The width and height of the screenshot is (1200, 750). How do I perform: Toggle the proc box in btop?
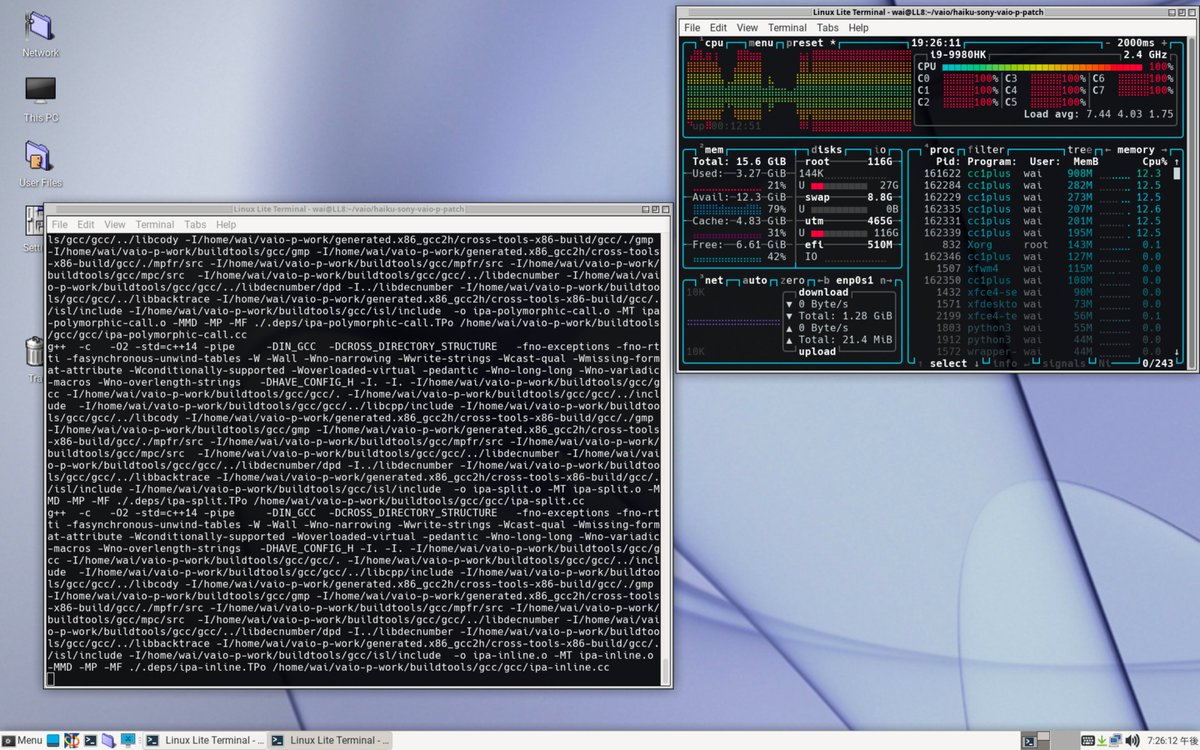point(942,150)
